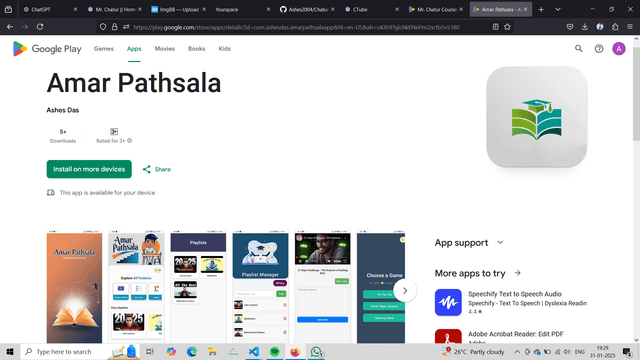Click the Share icon link
Viewport: 640px width, 360px height.
click(157, 169)
